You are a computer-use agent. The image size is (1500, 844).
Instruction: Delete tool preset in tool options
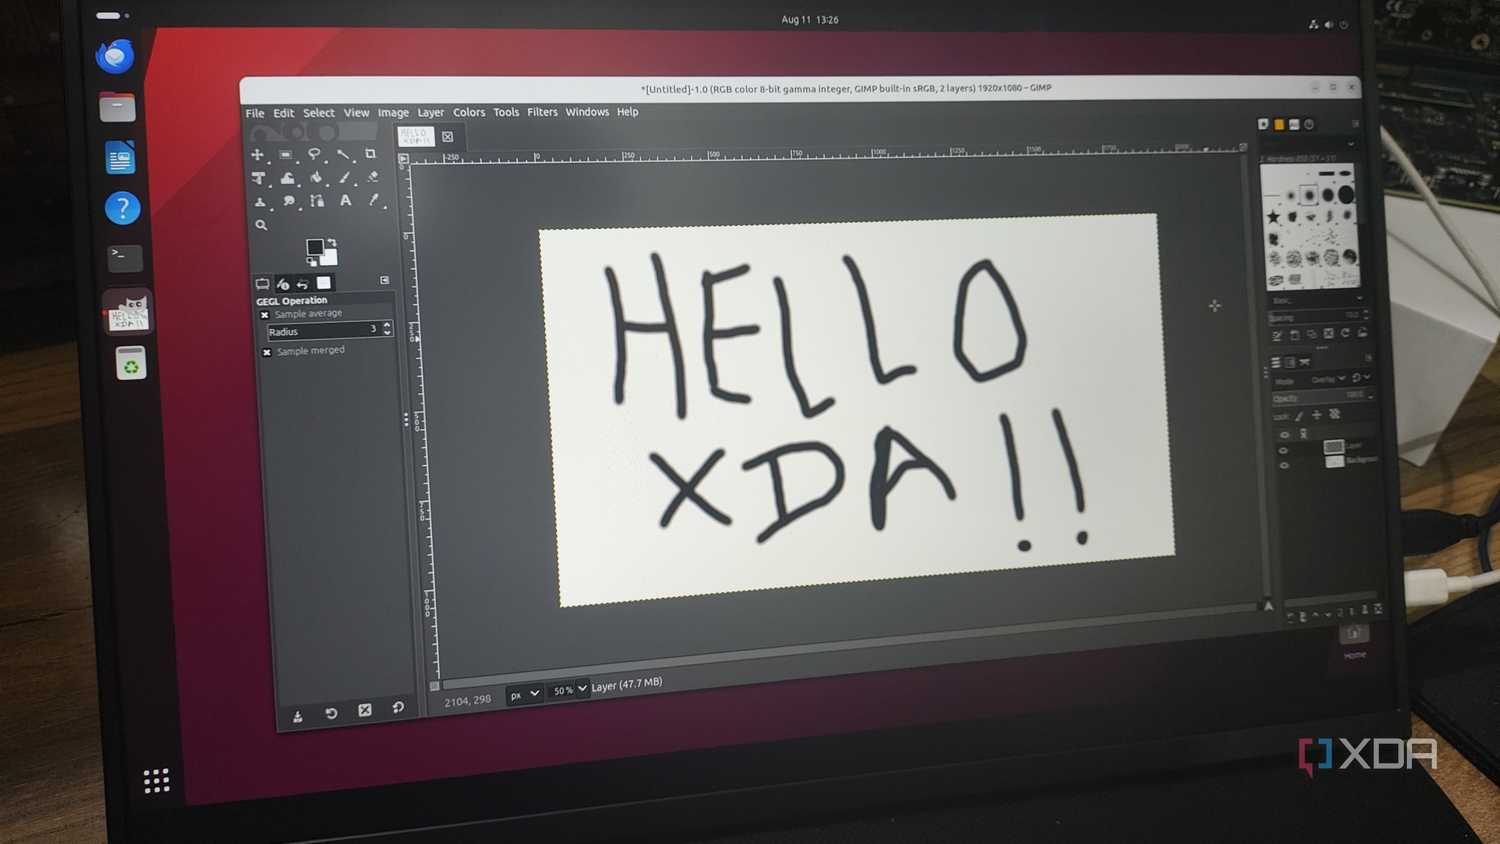point(365,710)
